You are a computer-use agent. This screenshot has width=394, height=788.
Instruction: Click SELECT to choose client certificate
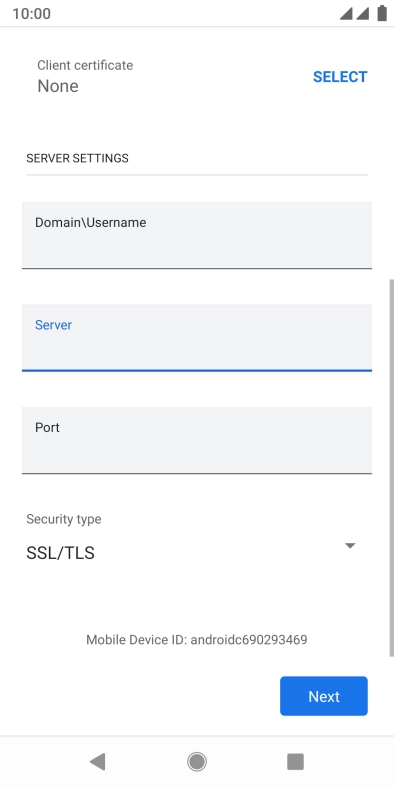340,77
